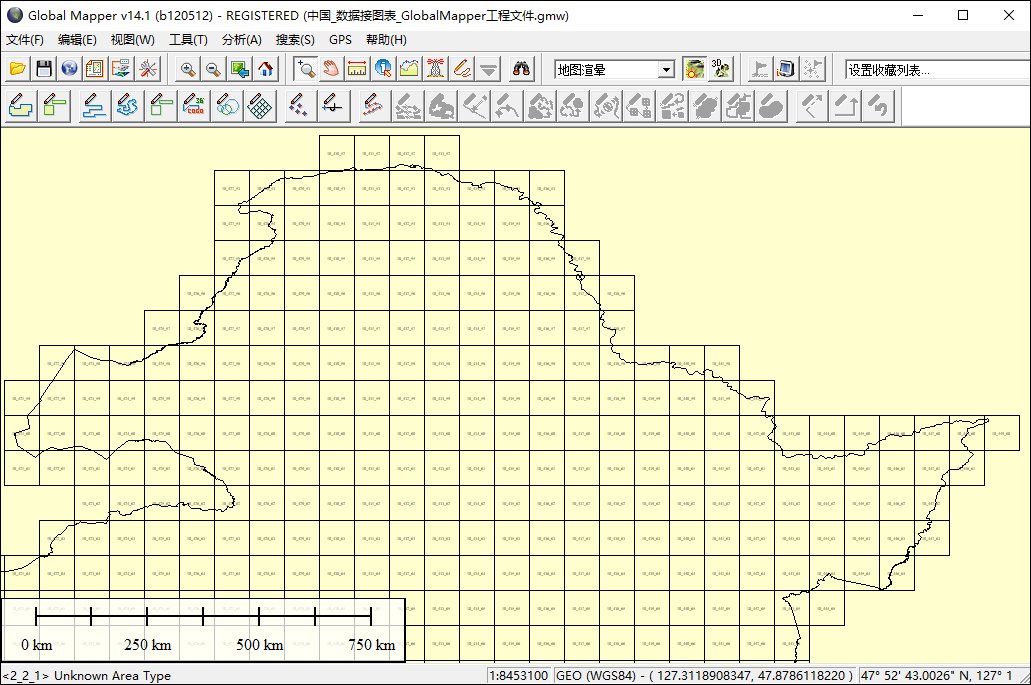
Task: Click the Open Data File folder icon
Action: 17,69
